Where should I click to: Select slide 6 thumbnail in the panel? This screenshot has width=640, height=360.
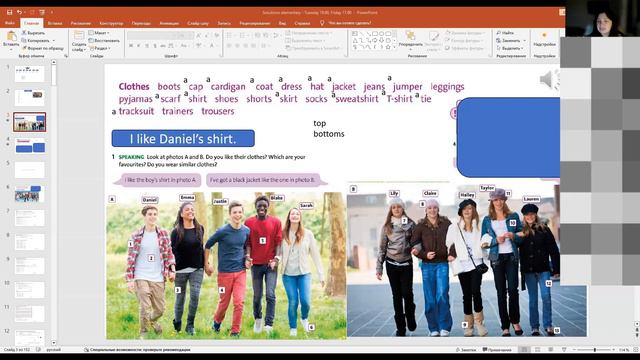(29, 194)
